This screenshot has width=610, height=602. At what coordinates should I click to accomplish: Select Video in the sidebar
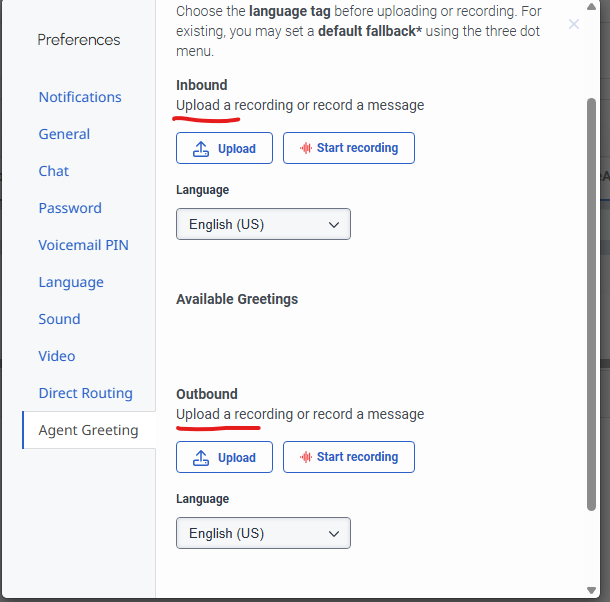click(x=57, y=356)
